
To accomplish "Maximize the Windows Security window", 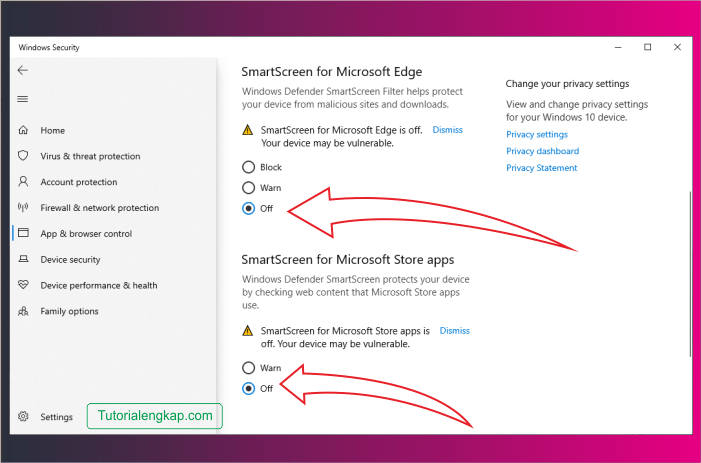I will tap(647, 47).
